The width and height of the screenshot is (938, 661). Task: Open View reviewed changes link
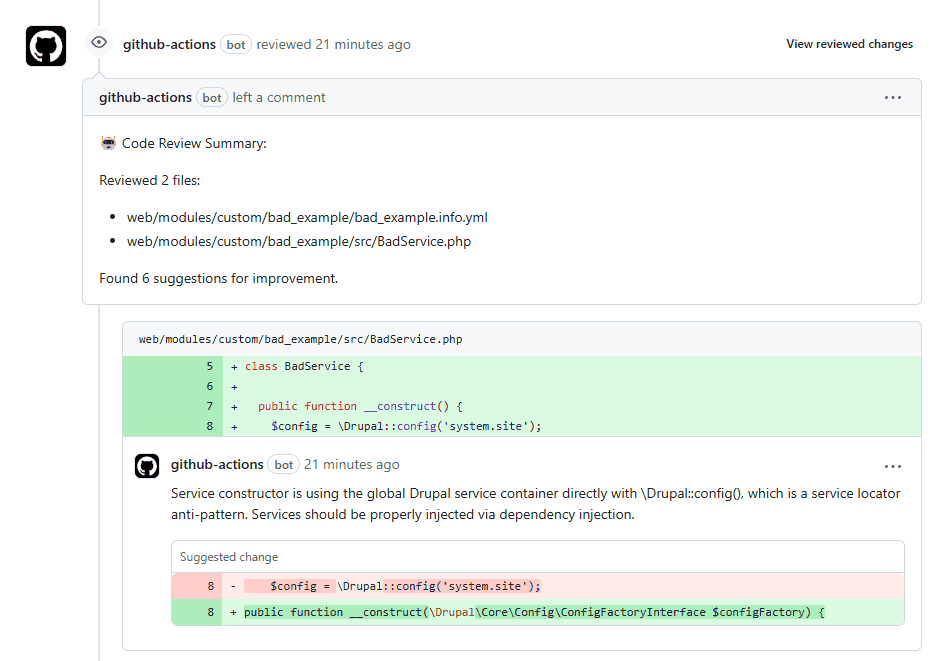point(849,44)
